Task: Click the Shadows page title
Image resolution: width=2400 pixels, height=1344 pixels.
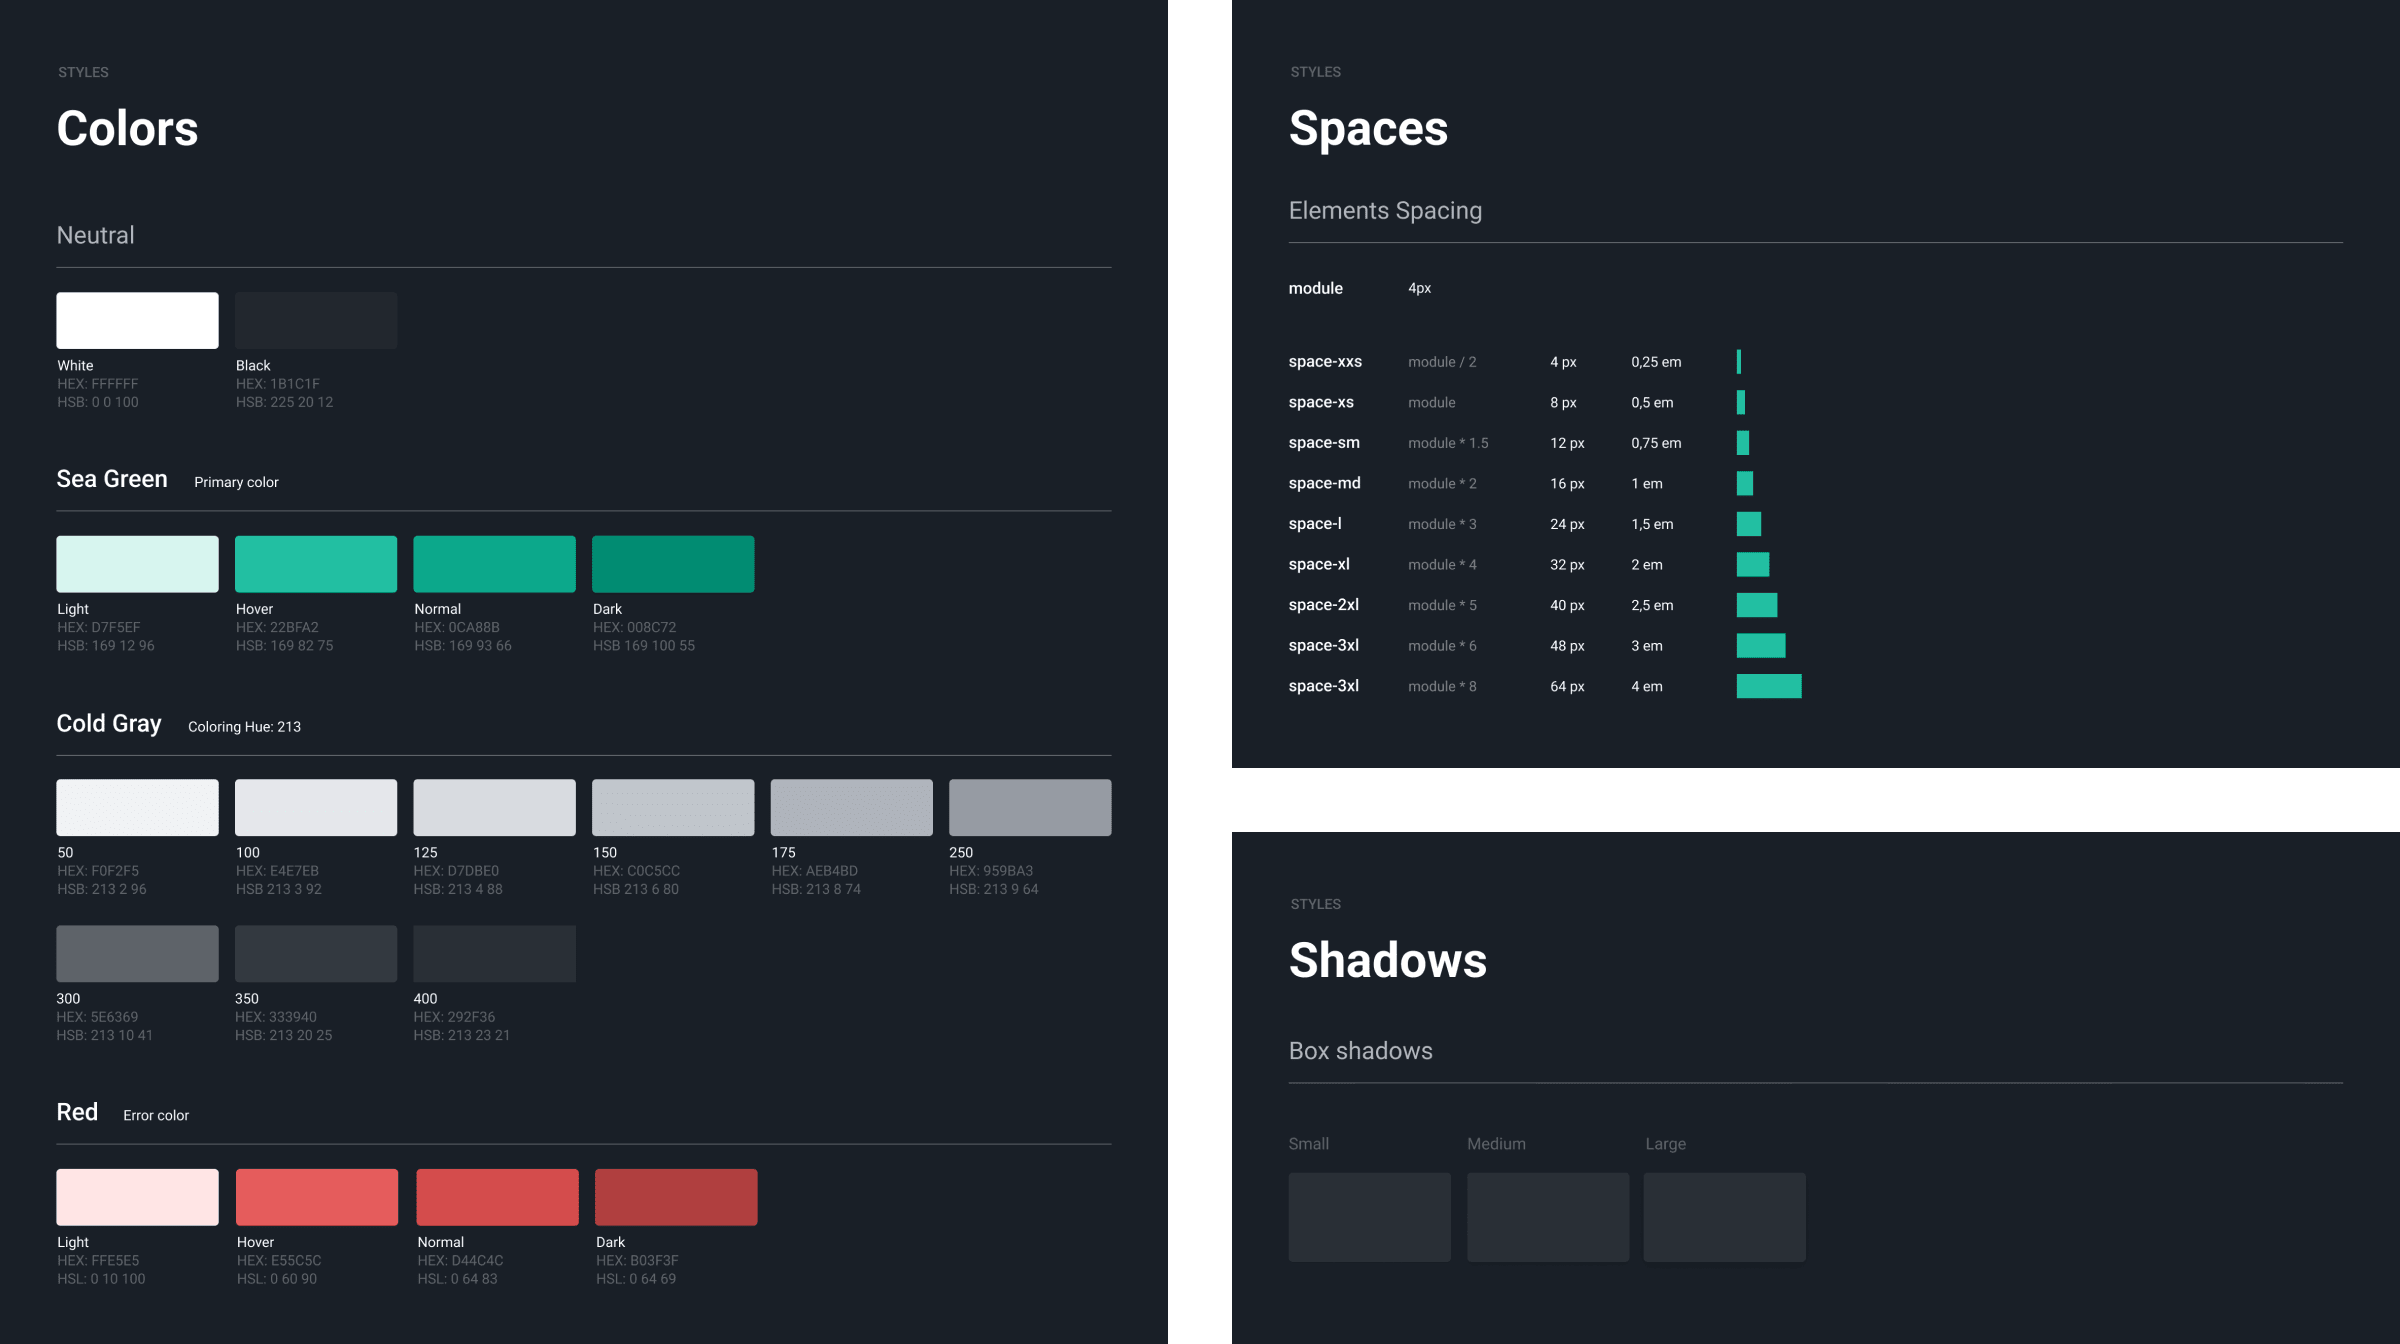Action: click(1388, 960)
